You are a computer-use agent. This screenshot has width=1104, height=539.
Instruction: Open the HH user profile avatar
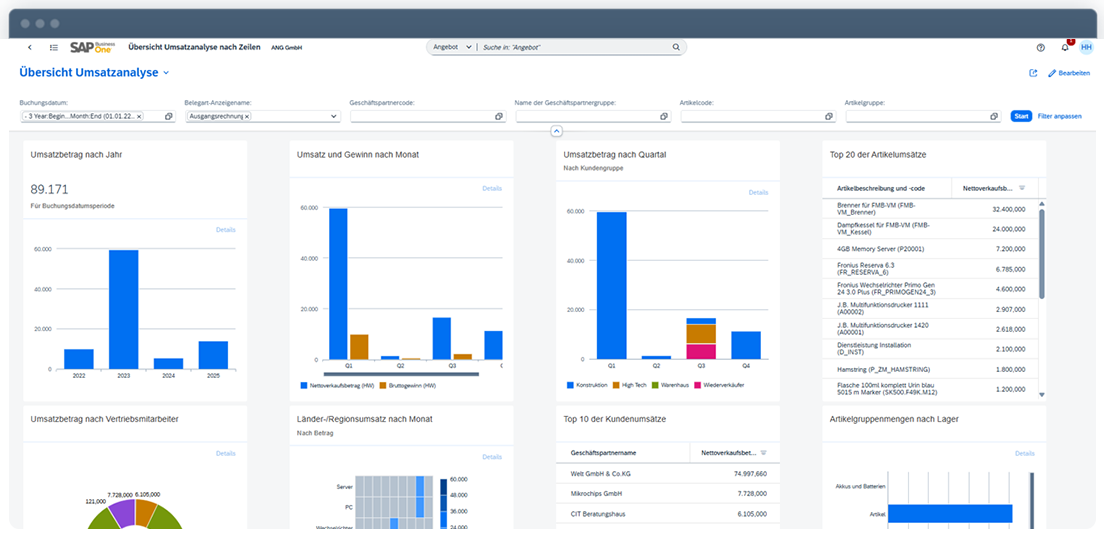(1086, 47)
